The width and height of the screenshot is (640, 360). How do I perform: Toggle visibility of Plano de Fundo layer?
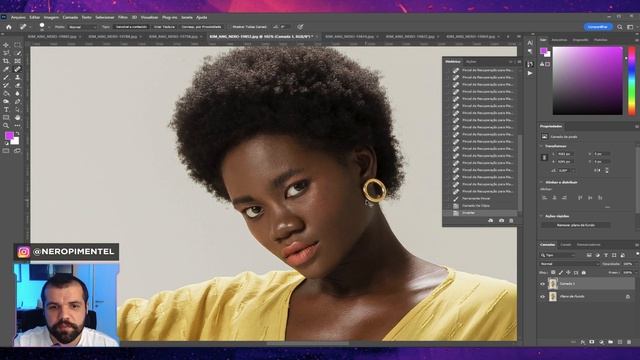coord(542,297)
